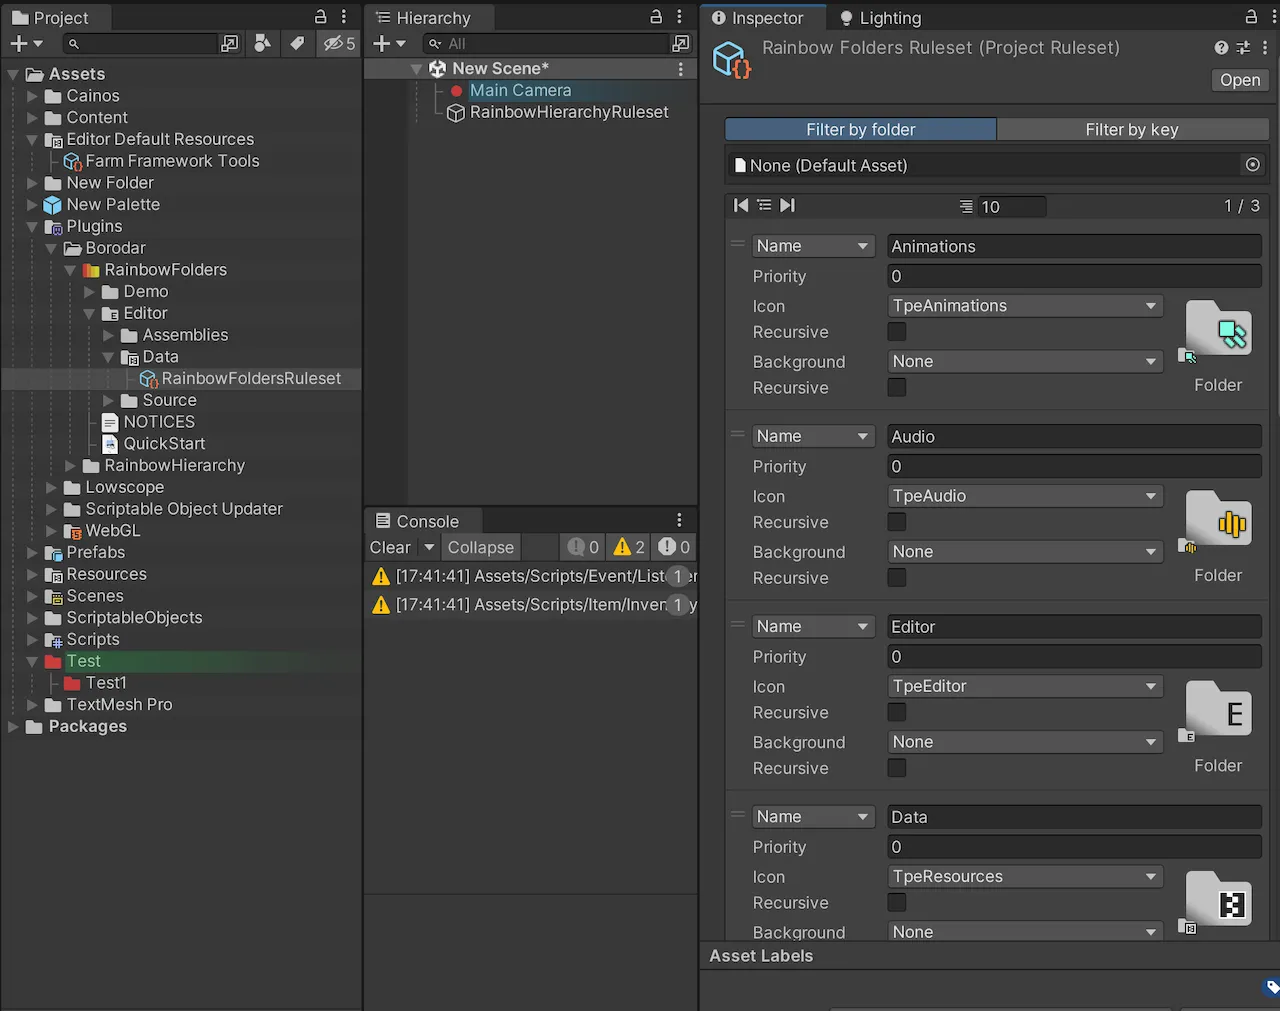Select the Filter by folder tab
The height and width of the screenshot is (1011, 1280).
pyautogui.click(x=860, y=129)
